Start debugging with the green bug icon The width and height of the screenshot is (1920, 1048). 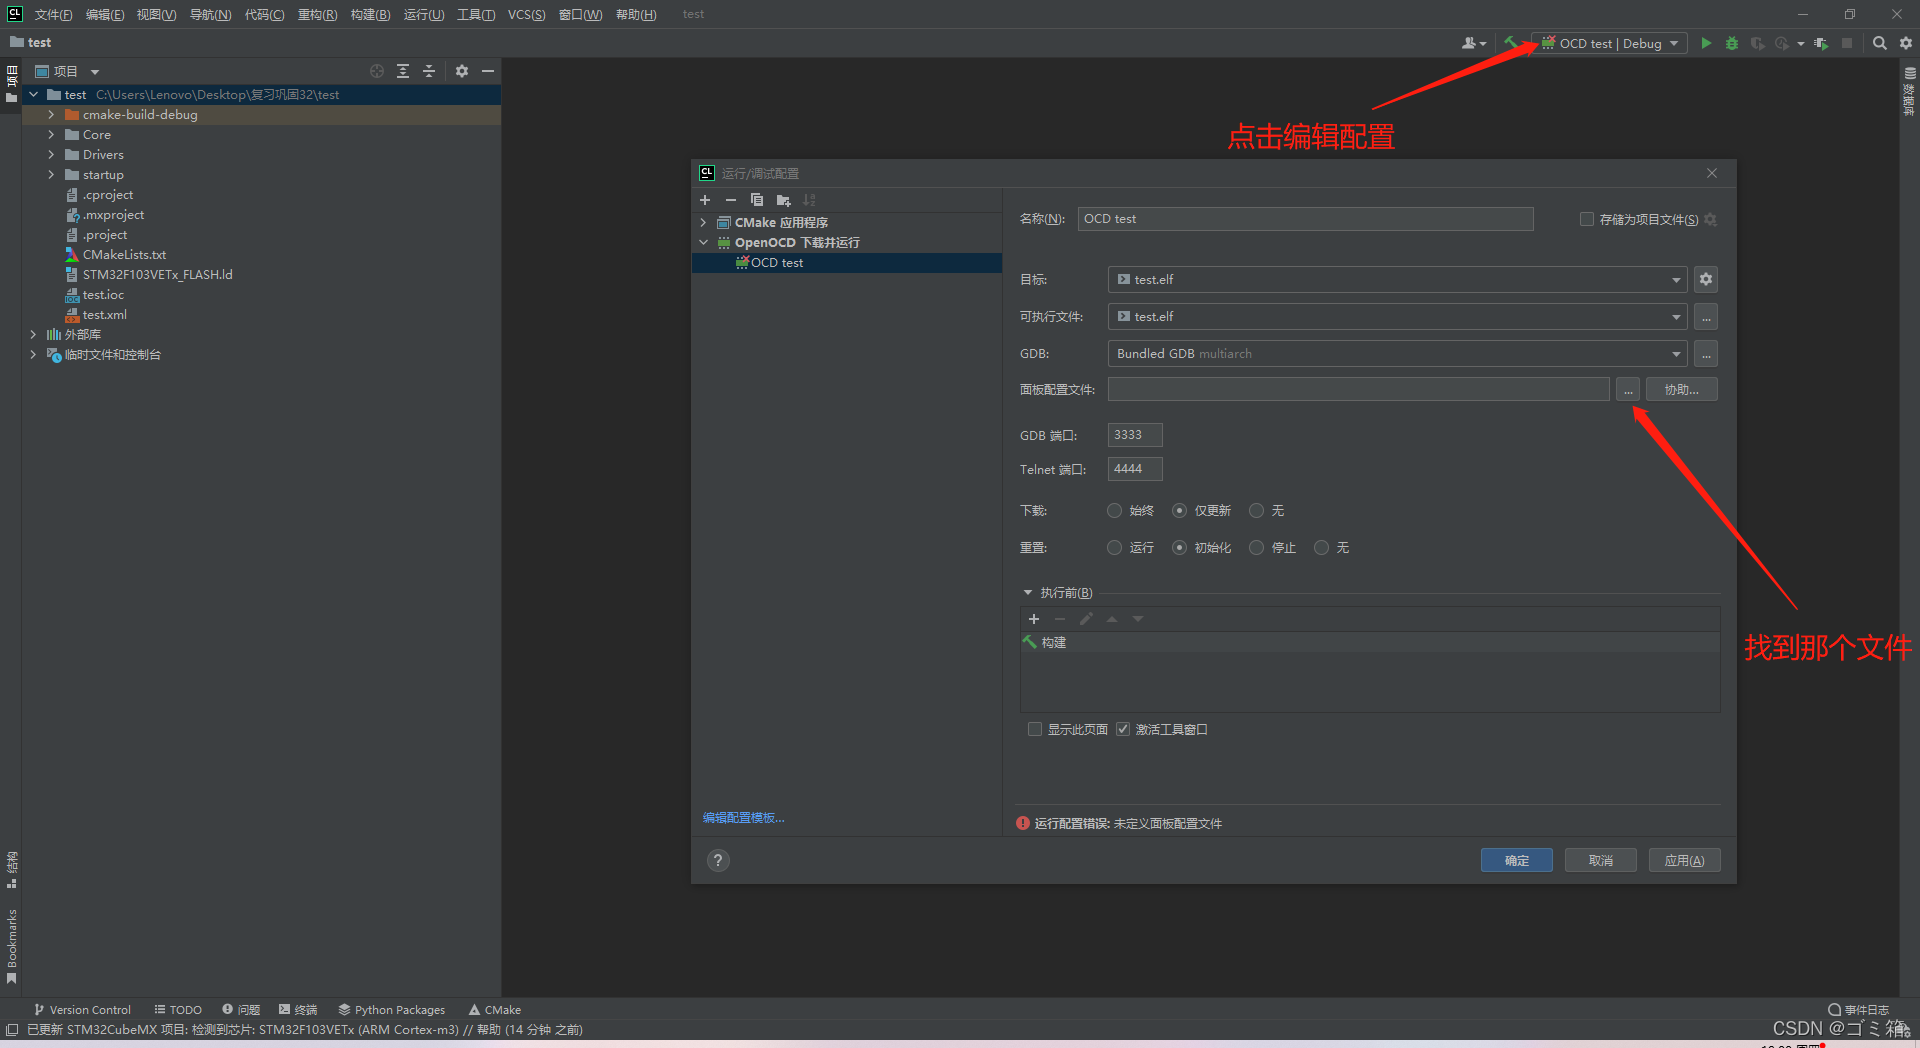point(1732,43)
